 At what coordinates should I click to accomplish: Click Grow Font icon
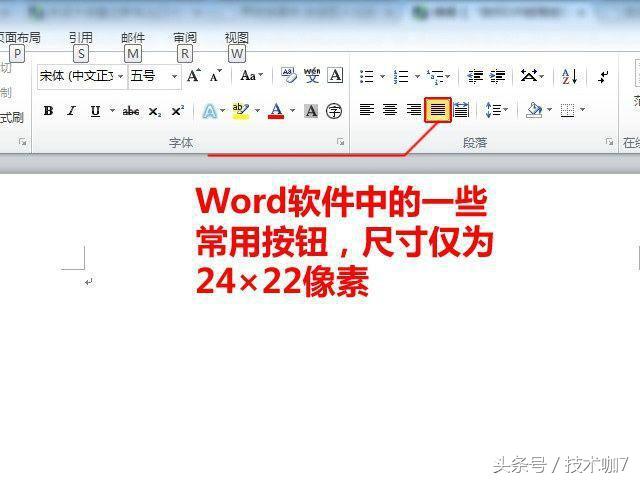click(193, 76)
